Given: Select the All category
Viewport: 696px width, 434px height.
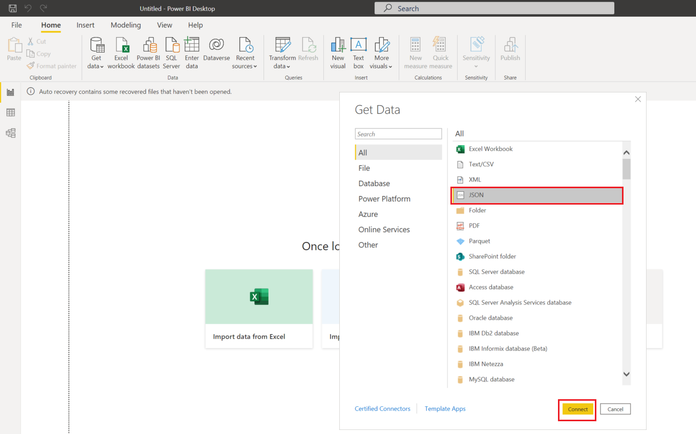Looking at the screenshot, I should click(x=399, y=153).
